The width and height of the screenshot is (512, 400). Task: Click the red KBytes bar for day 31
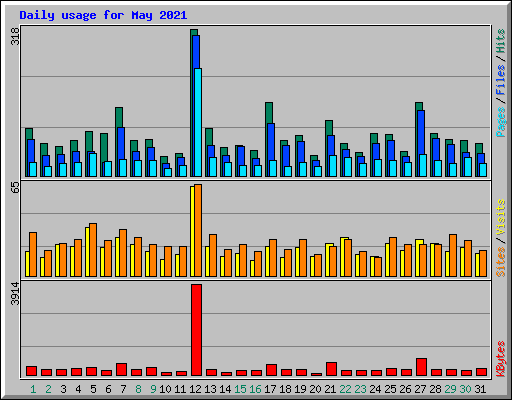tap(481, 372)
